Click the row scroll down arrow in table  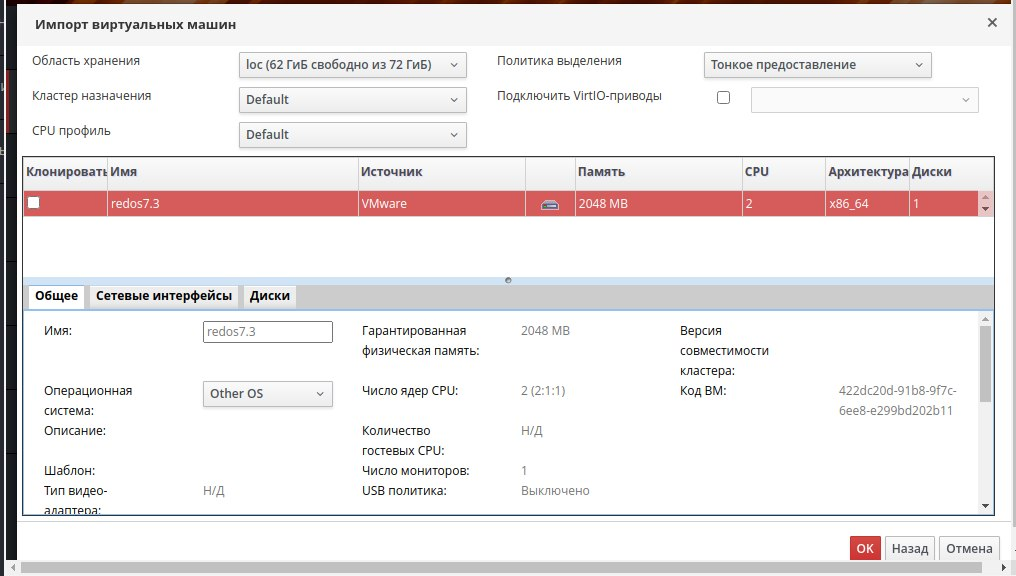(x=986, y=209)
